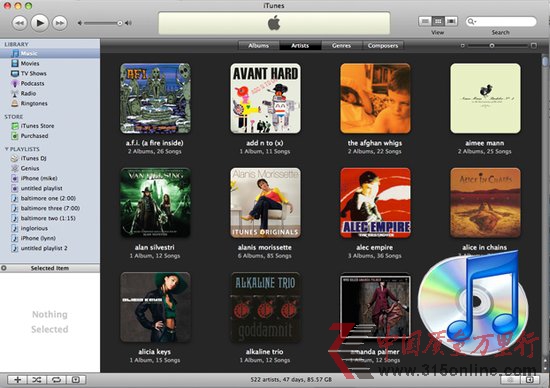This screenshot has height=388, width=550.
Task: Select iPhone (lynn) playlist
Action: click(50, 238)
